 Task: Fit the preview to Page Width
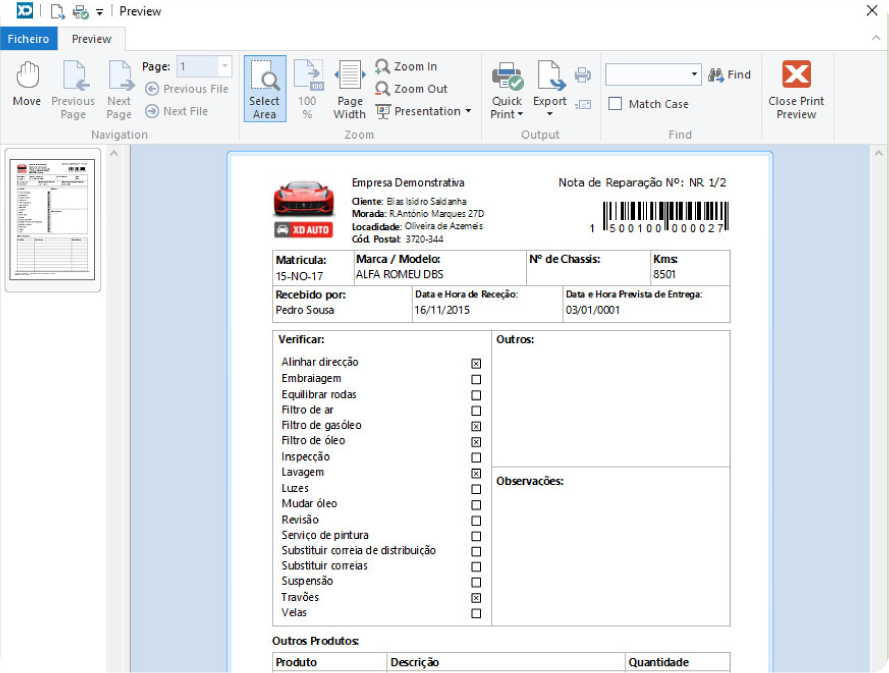pyautogui.click(x=350, y=89)
